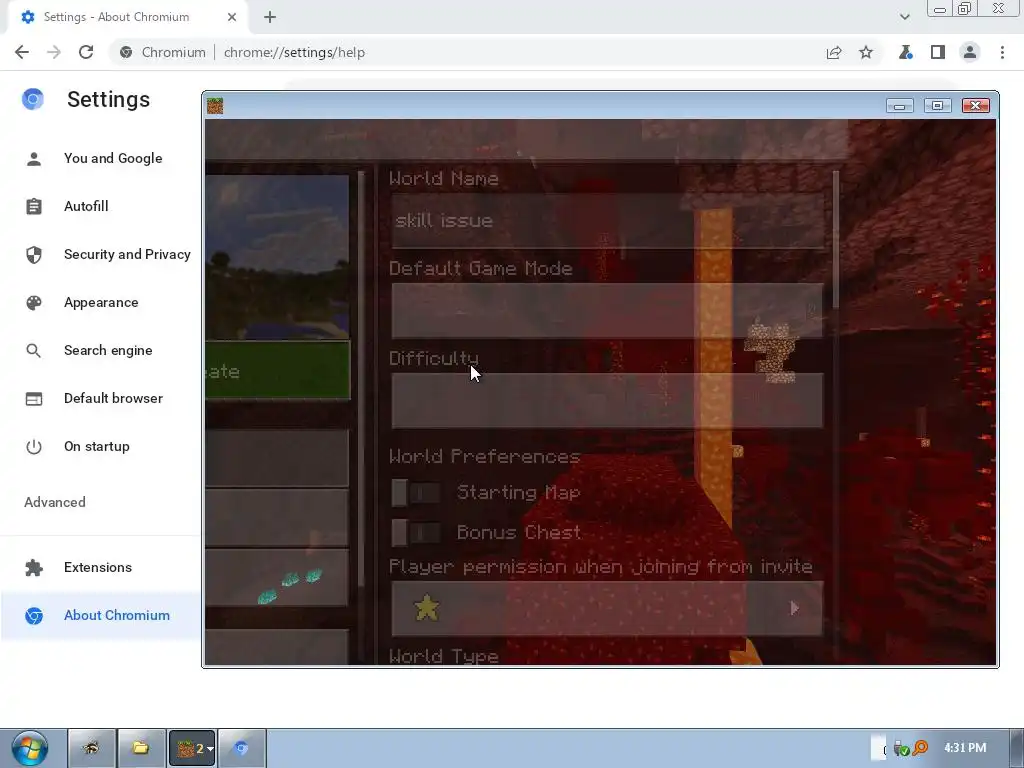The image size is (1024, 768).
Task: Switch to Chromium from the taskbar
Action: 242,748
